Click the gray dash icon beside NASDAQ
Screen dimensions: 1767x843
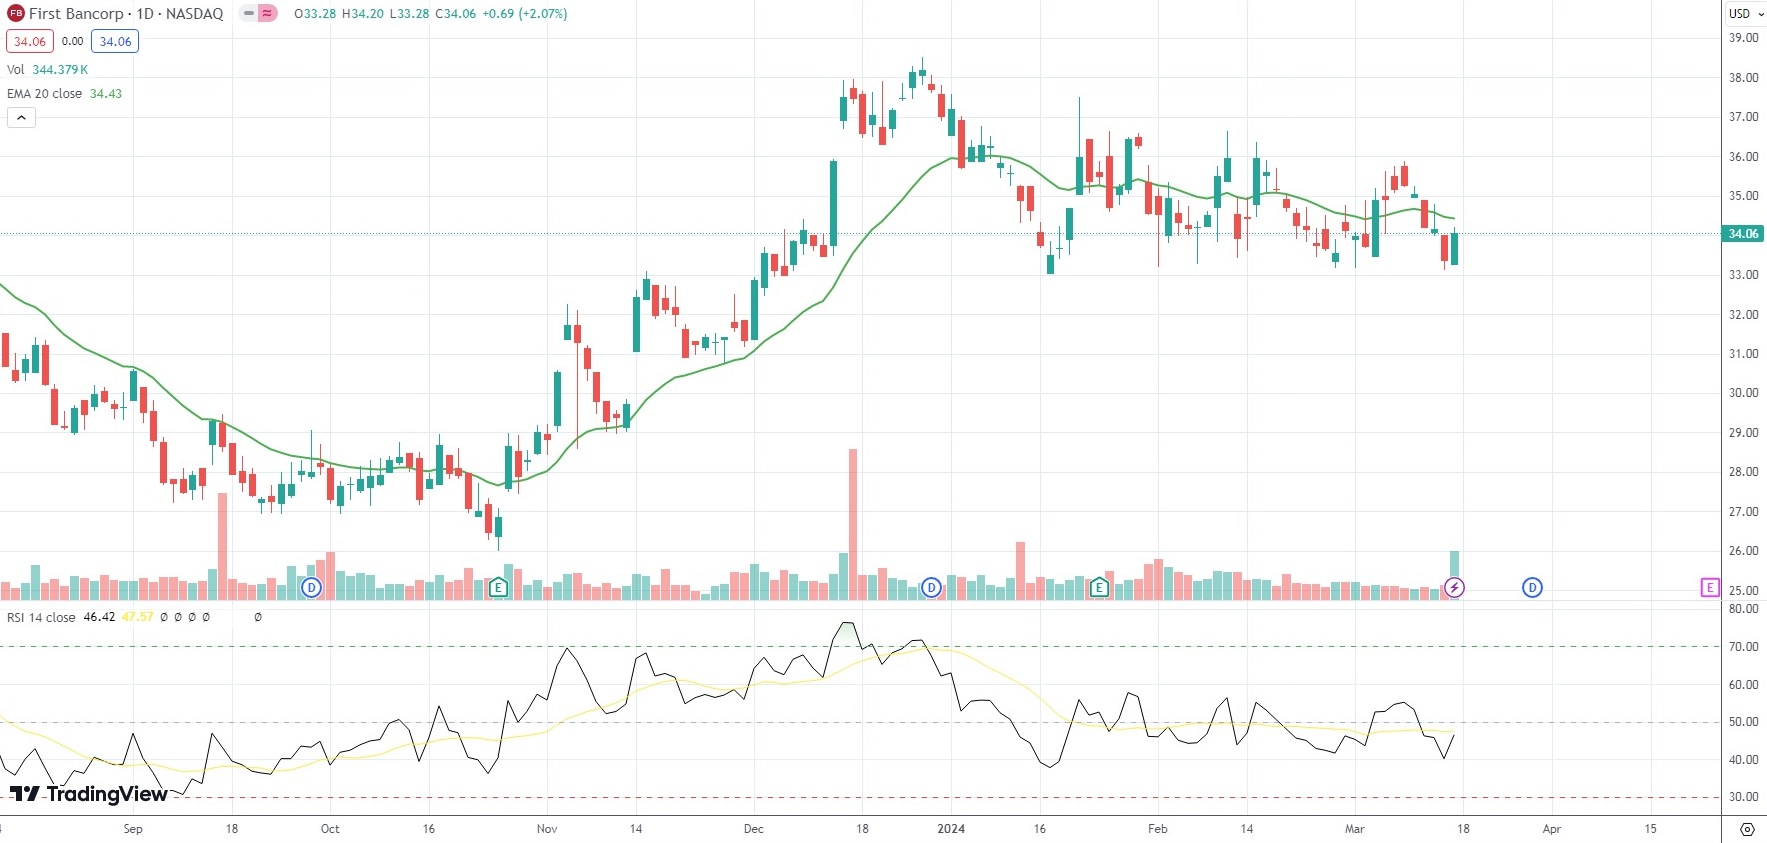[249, 14]
